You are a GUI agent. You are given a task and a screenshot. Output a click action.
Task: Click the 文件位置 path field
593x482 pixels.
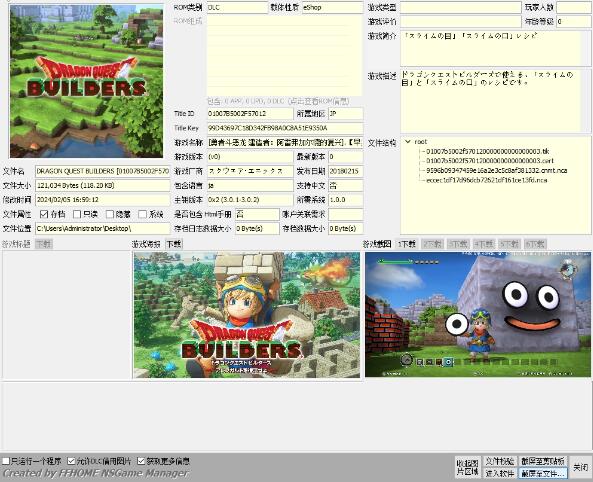pos(102,229)
